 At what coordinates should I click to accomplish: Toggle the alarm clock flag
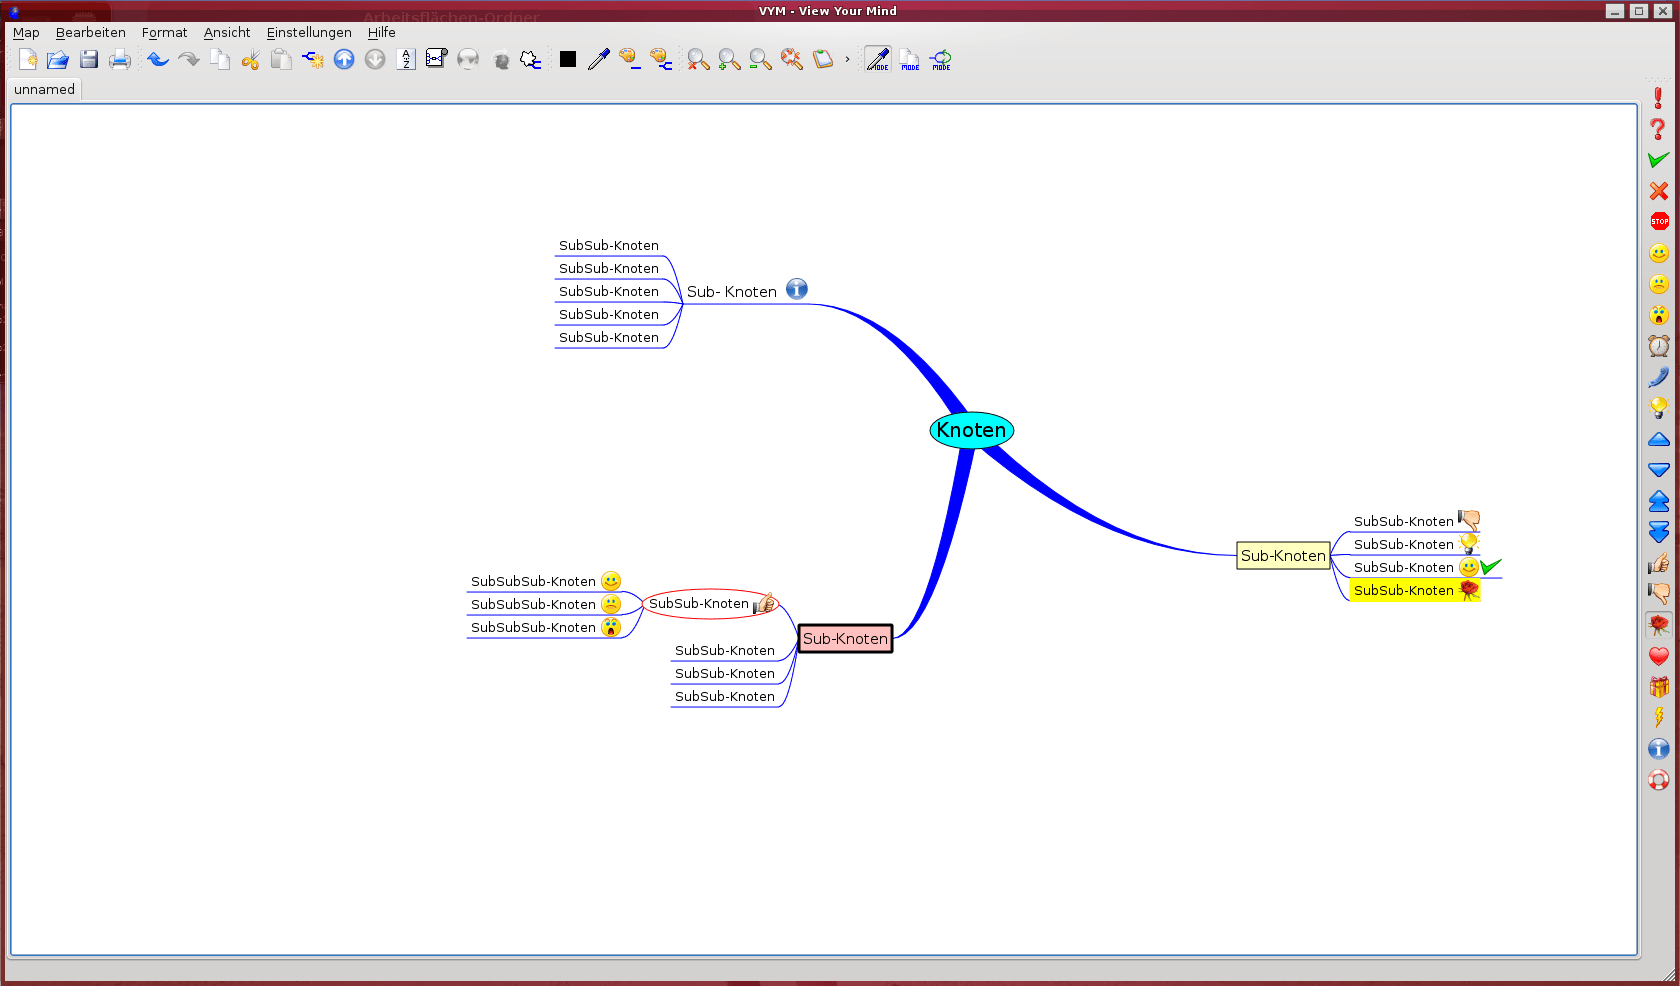[1659, 346]
